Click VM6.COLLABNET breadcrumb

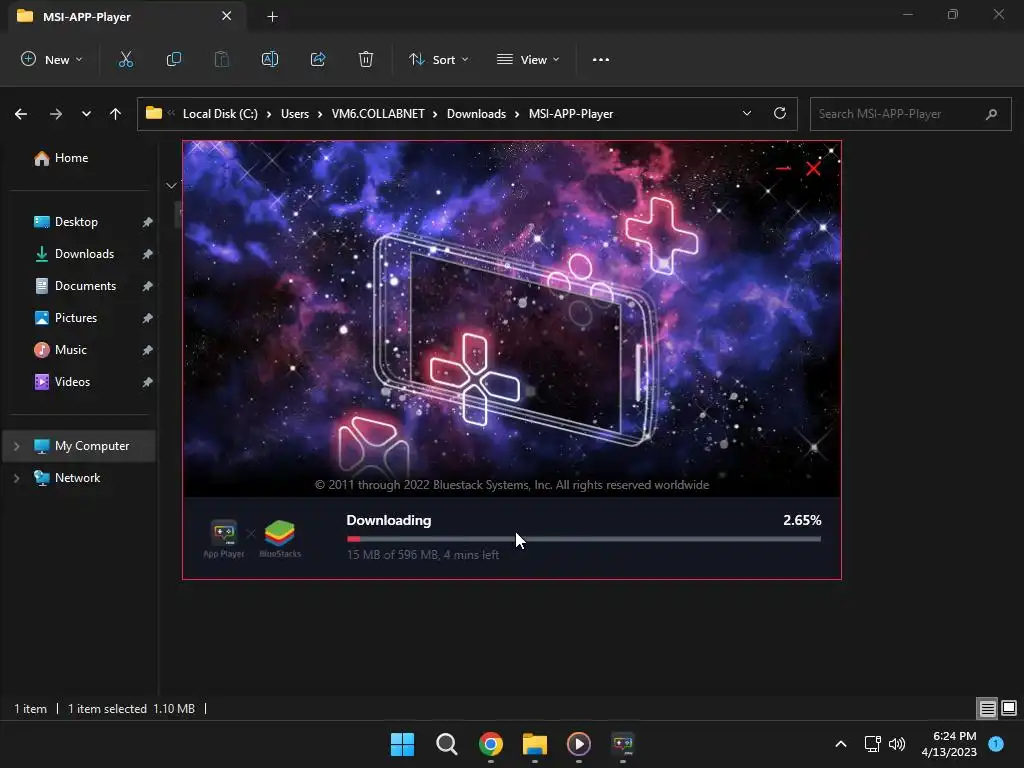click(378, 114)
